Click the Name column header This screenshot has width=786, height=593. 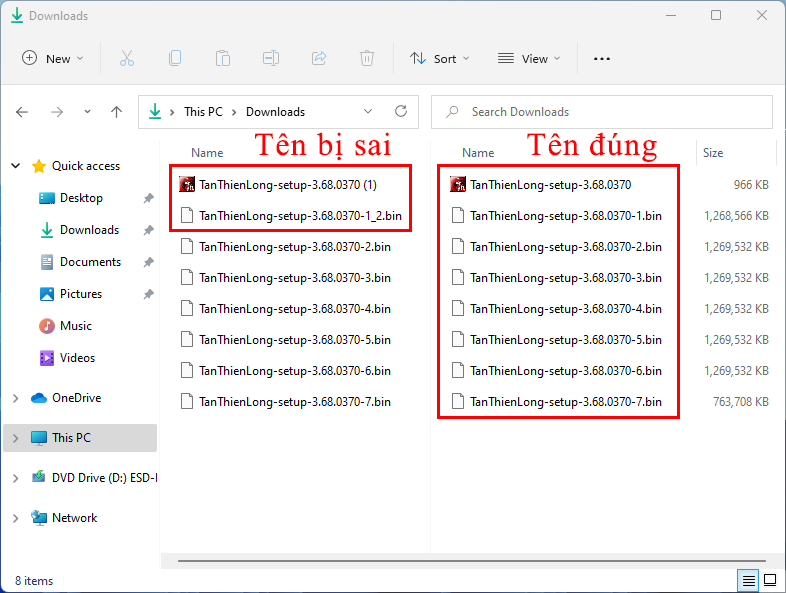point(207,153)
